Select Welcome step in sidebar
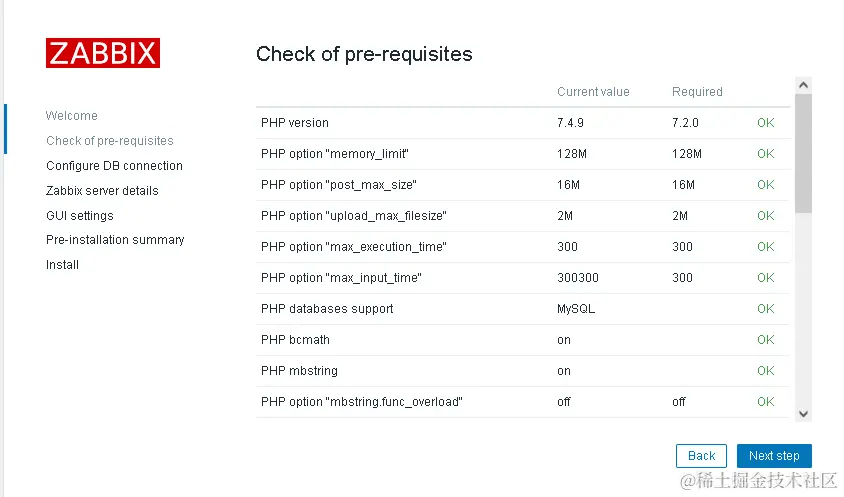This screenshot has height=497, width=844. click(x=72, y=116)
